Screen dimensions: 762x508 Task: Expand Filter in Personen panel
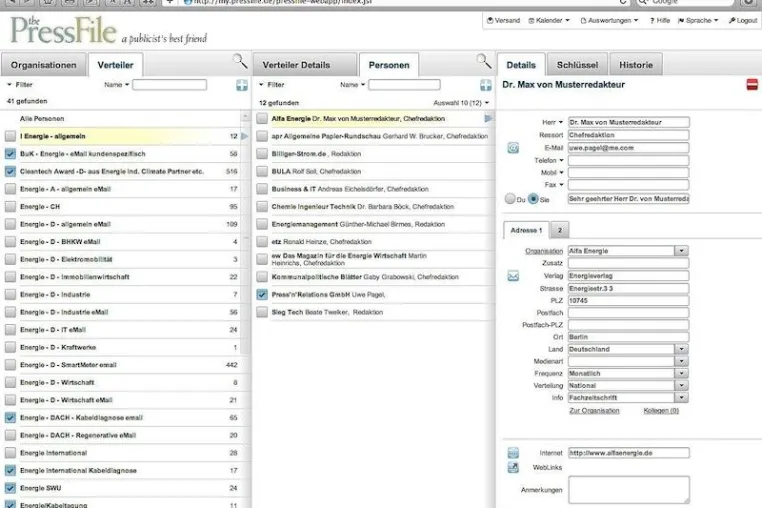click(x=271, y=85)
